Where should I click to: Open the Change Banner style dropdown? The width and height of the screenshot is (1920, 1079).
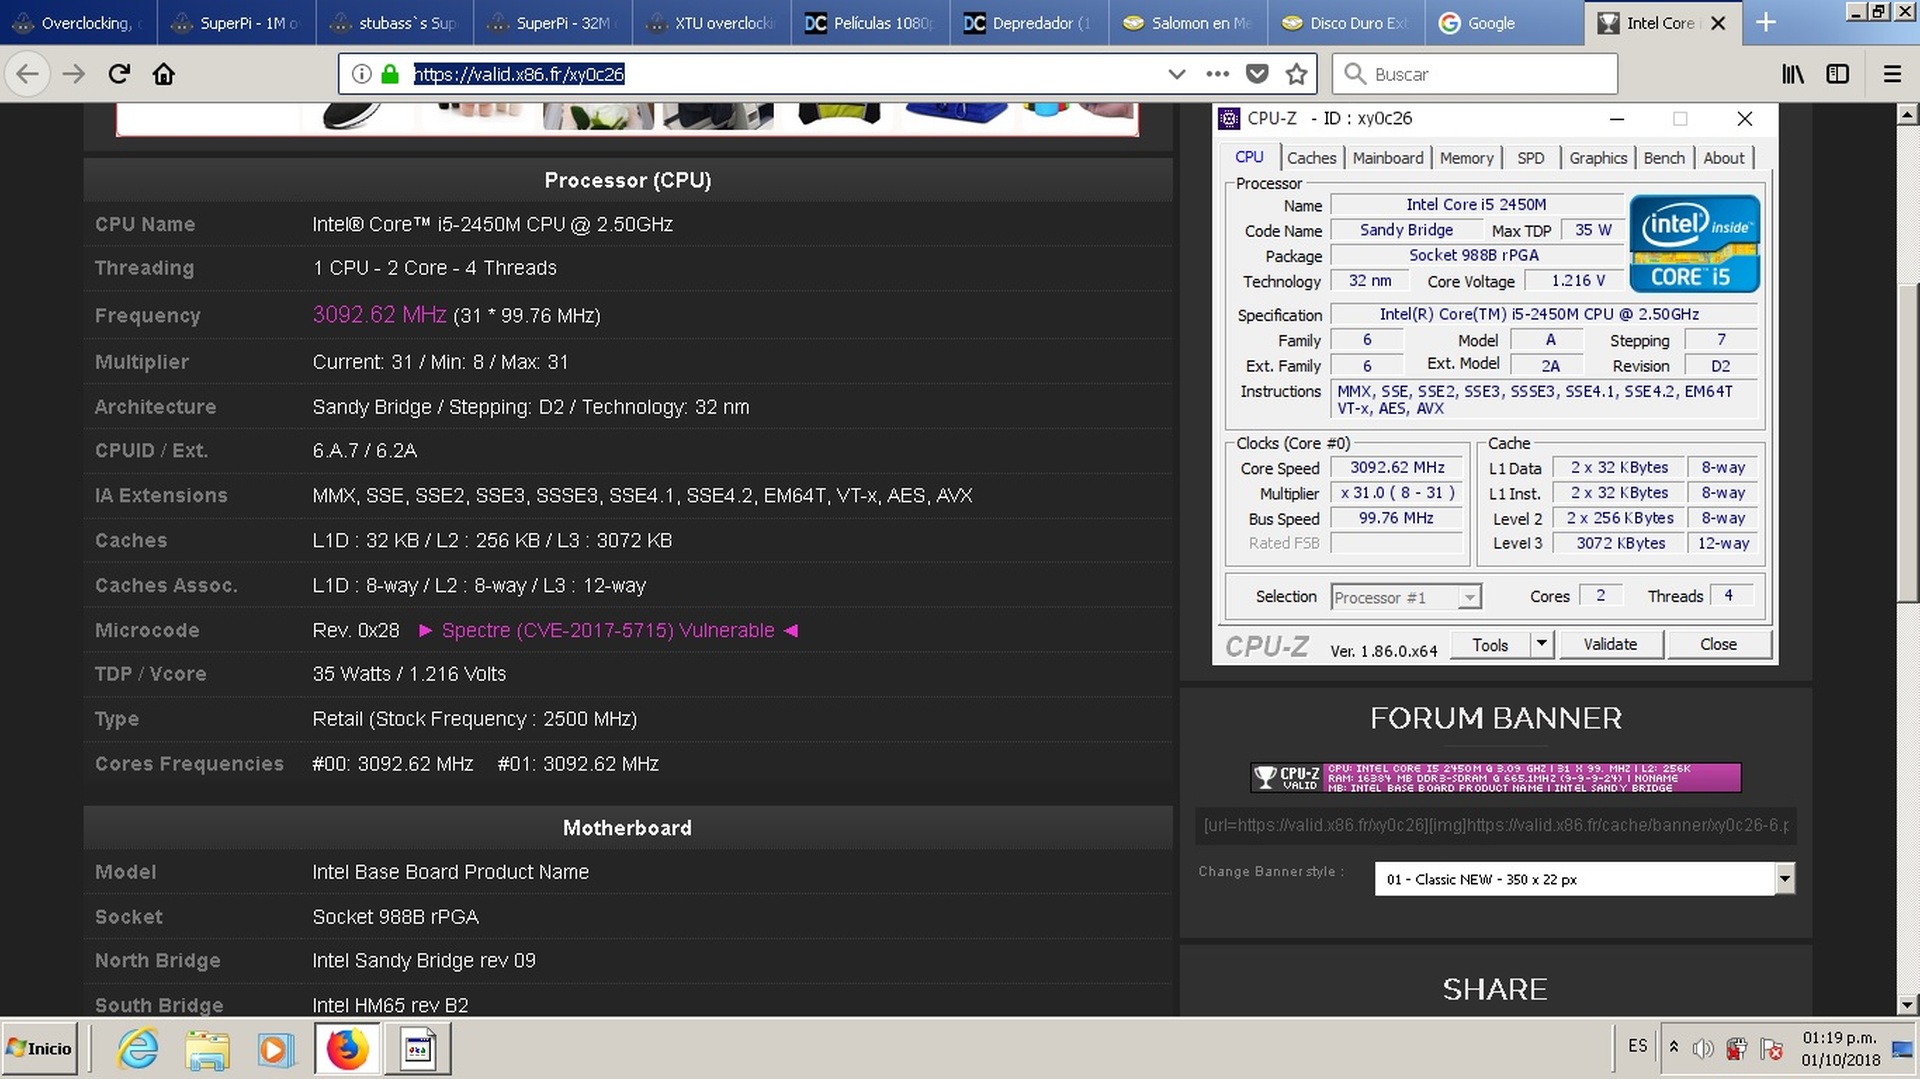(x=1584, y=879)
